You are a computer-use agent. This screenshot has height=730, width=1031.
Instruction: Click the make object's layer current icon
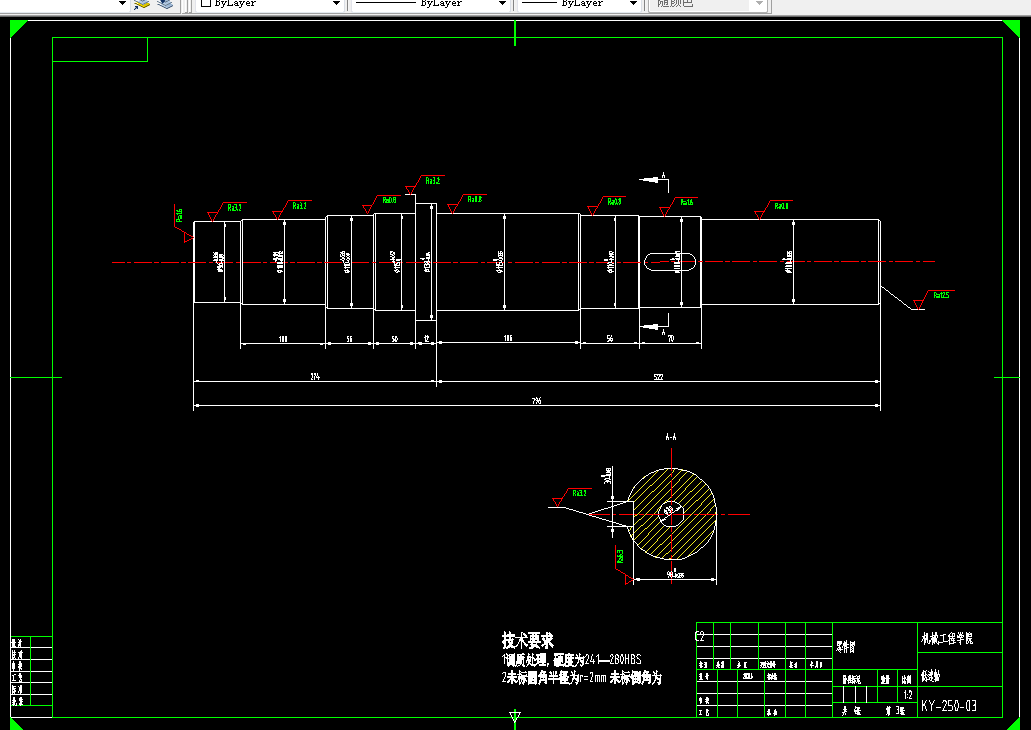point(141,4)
